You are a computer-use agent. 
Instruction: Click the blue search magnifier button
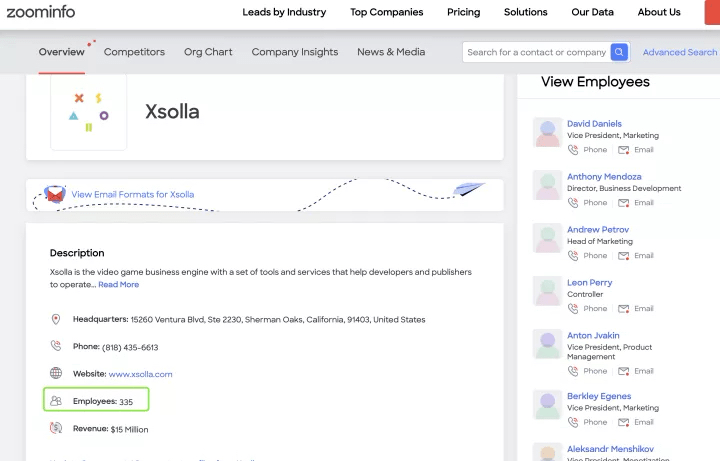tap(620, 52)
